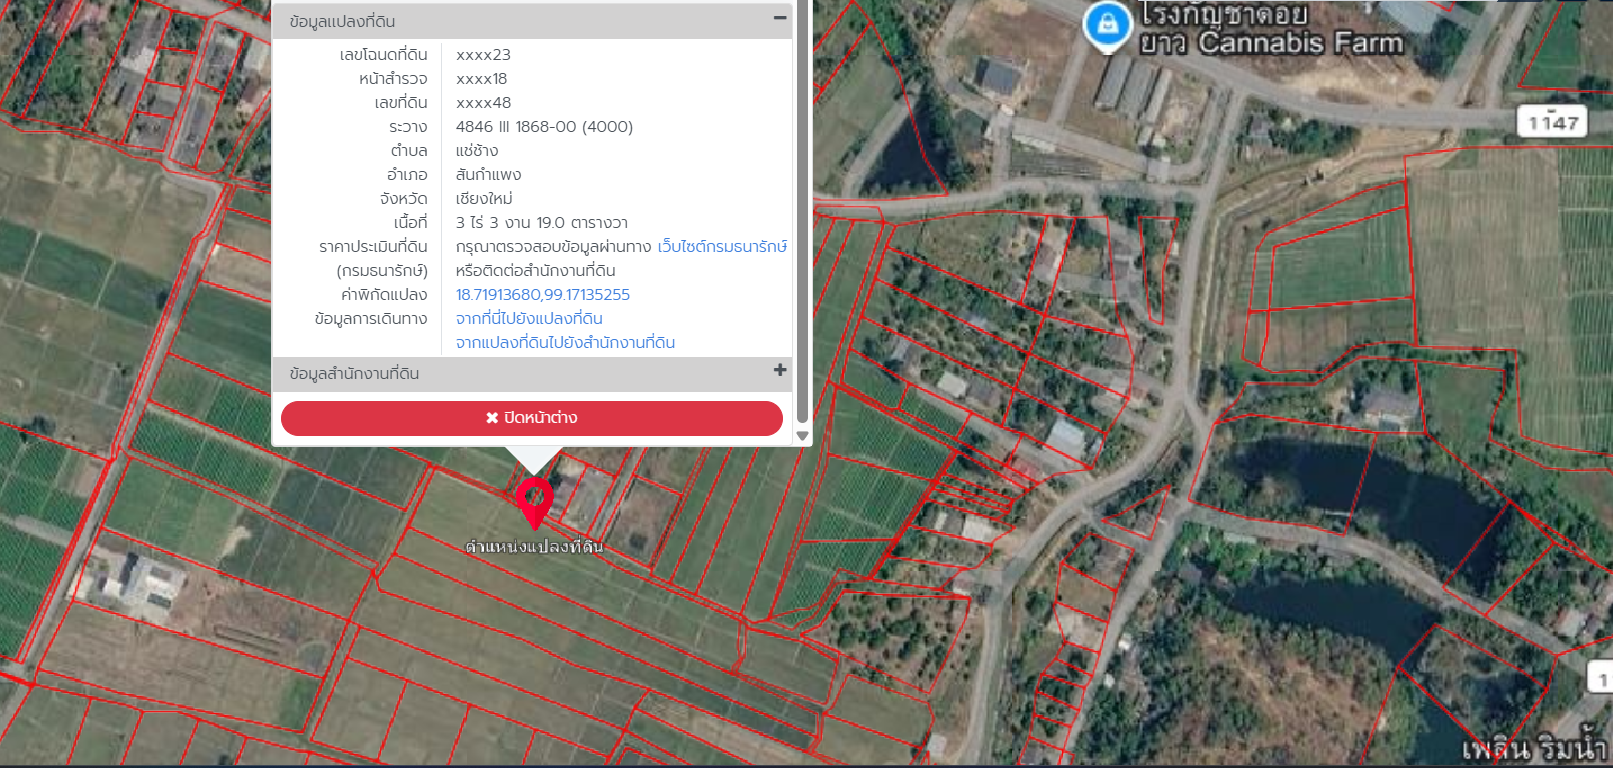This screenshot has width=1613, height=768.
Task: Click the หรือติดต่อสำนักงานที่ดิน text
Action: (535, 270)
